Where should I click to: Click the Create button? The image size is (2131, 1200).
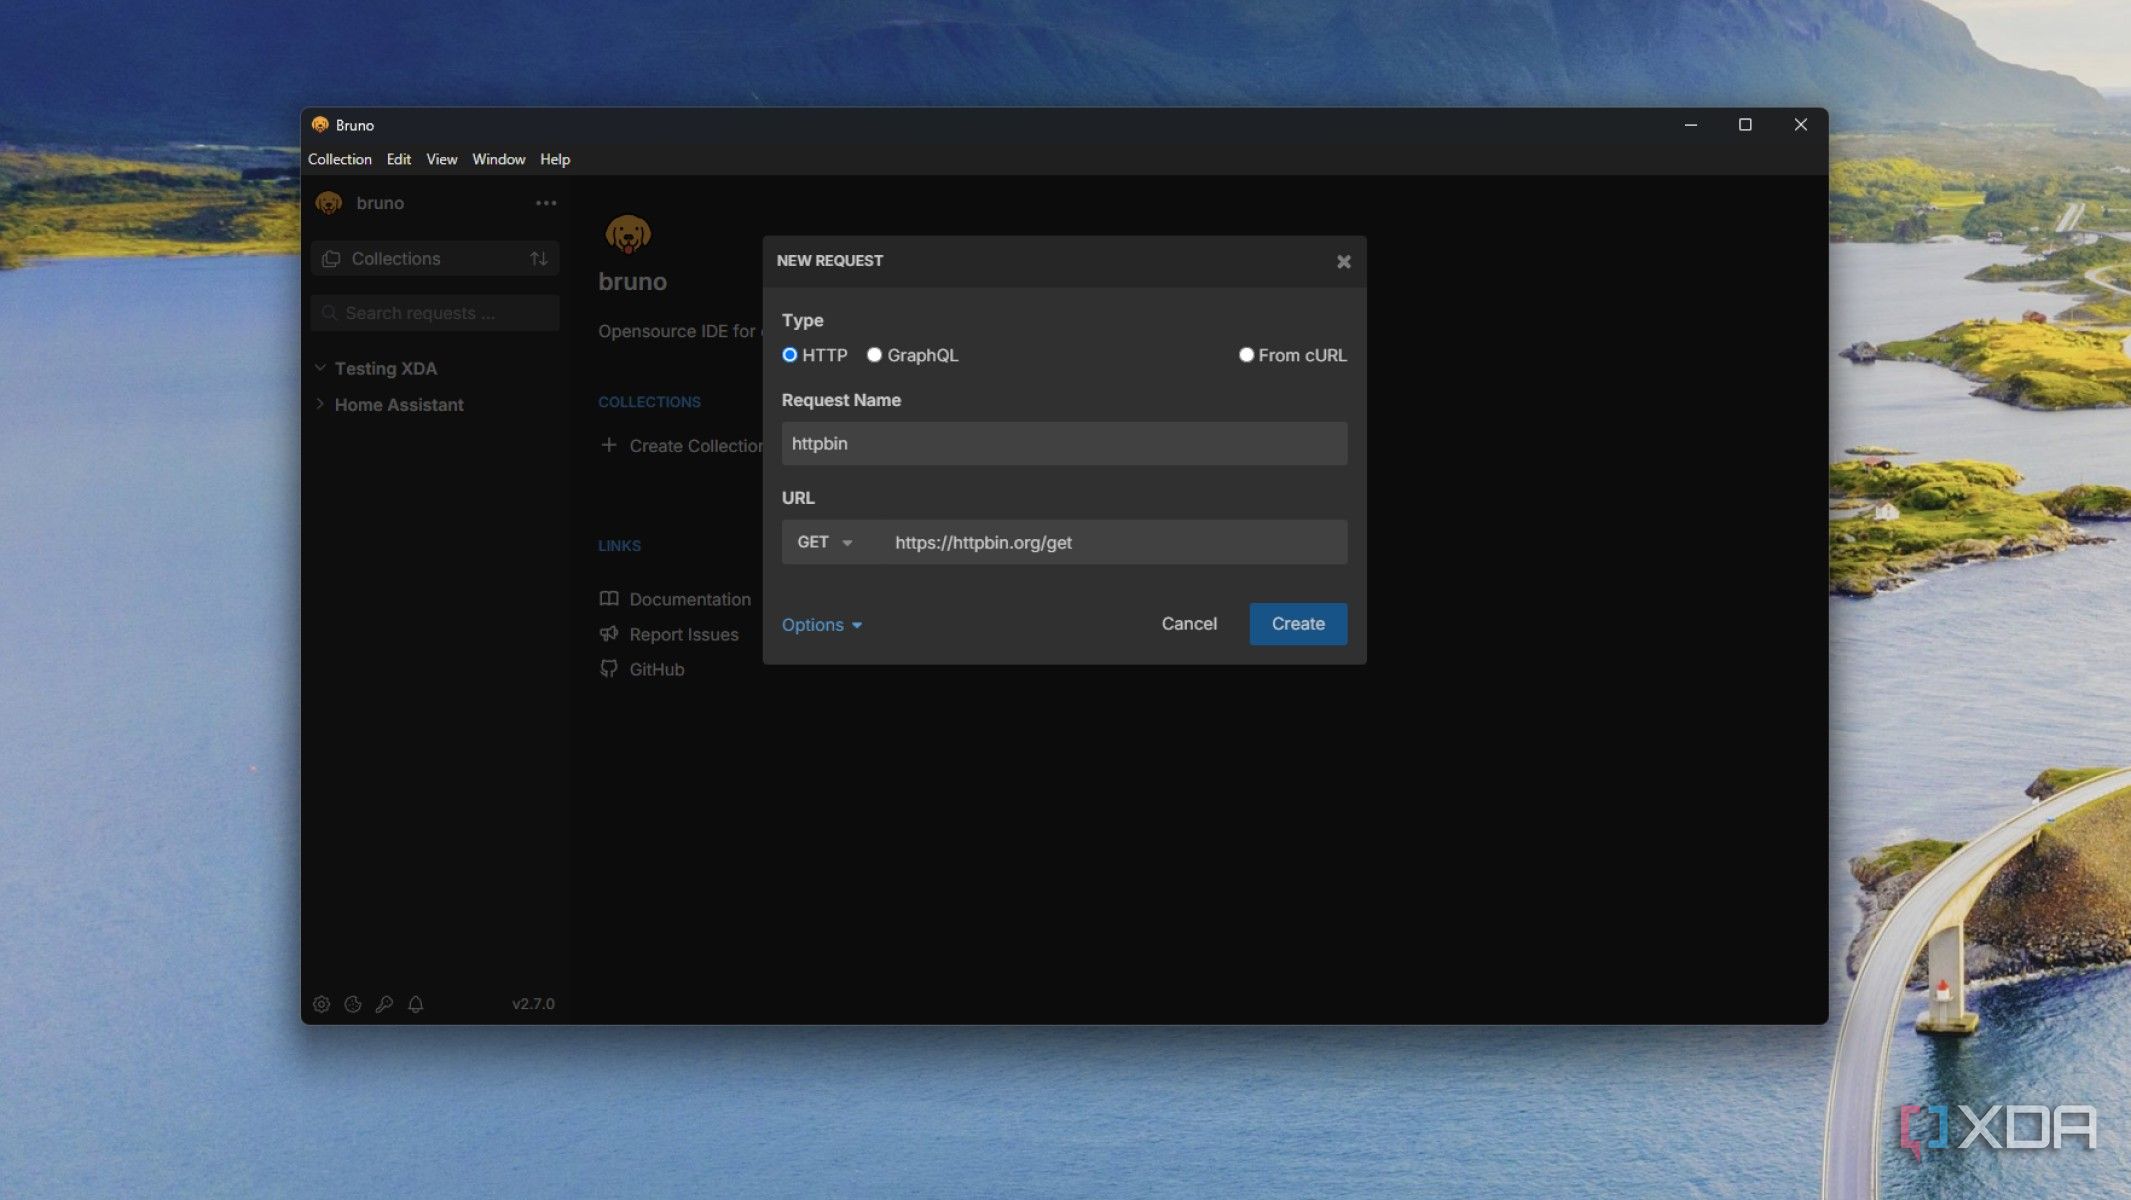[x=1298, y=624]
